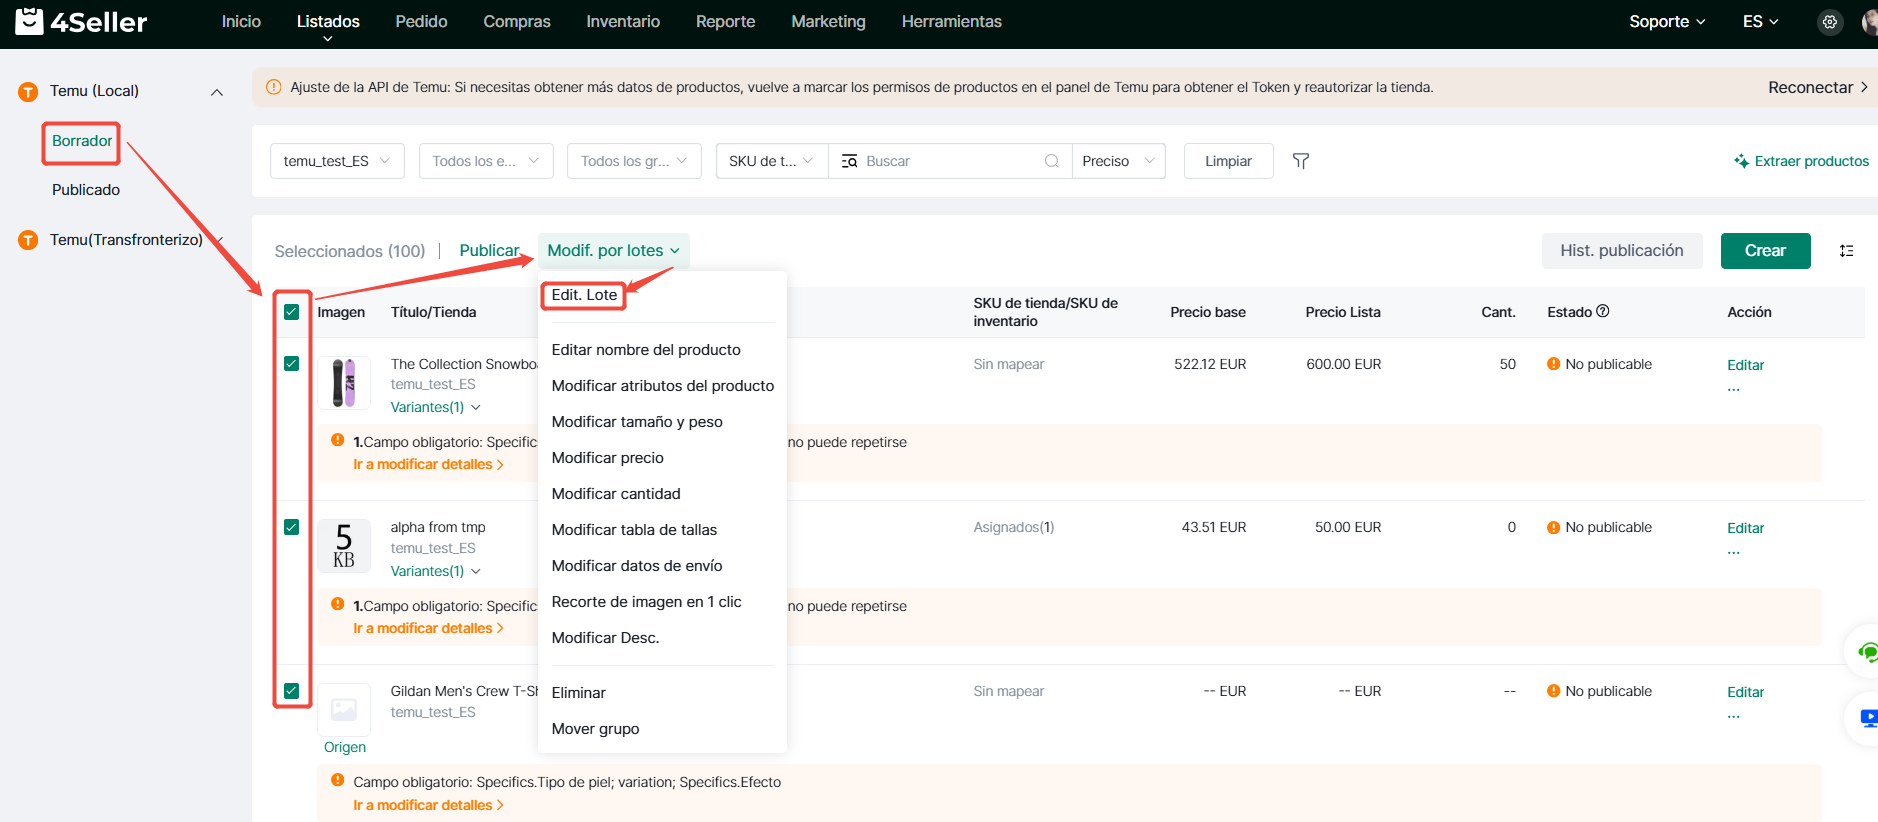
Task: Toggle the select-all header checkbox
Action: (x=291, y=312)
